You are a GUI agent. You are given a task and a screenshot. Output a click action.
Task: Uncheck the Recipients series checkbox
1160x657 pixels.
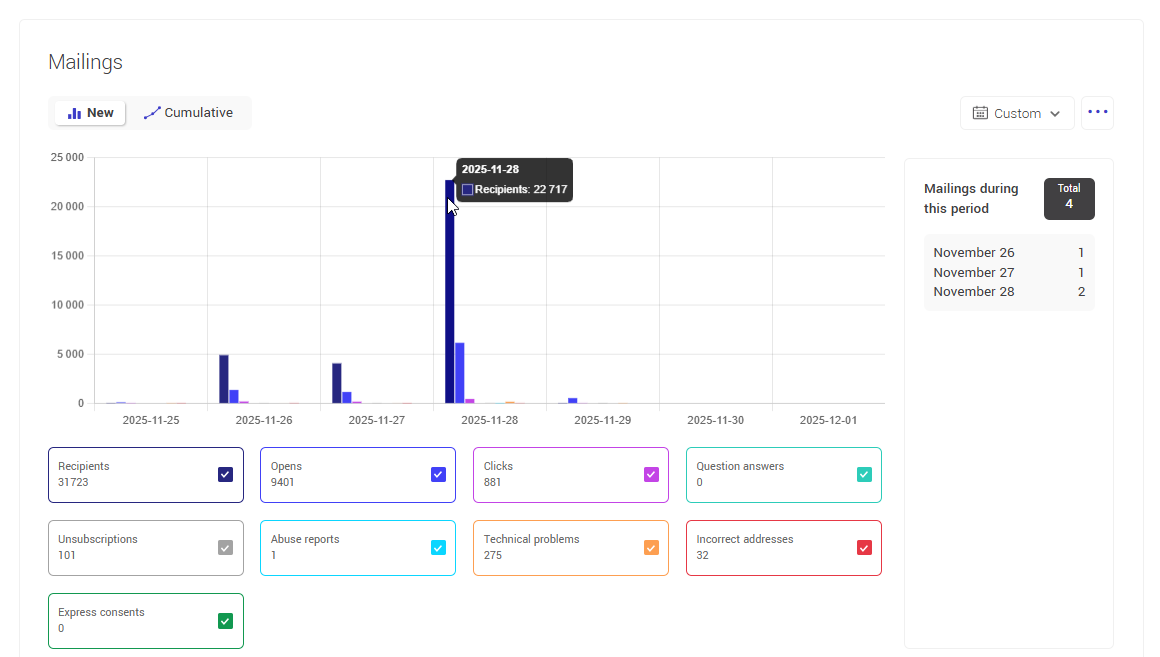tap(226, 475)
